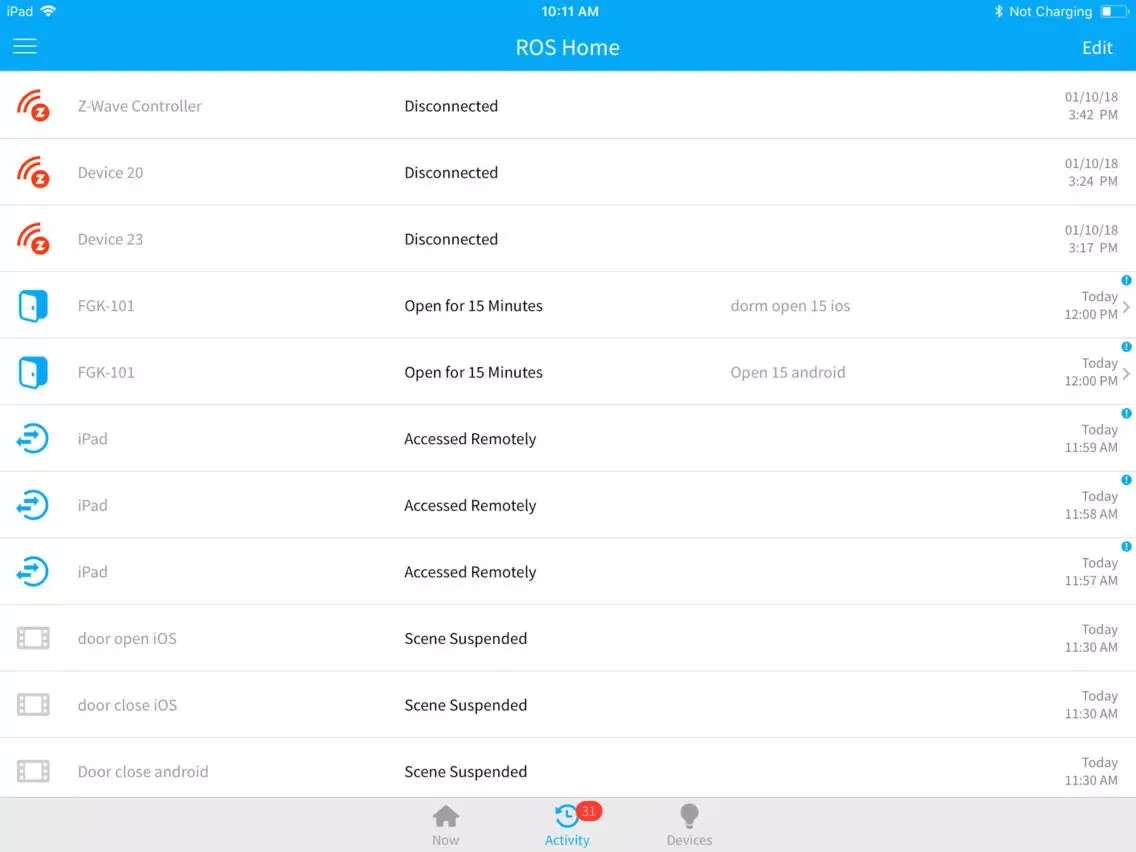Select Device 23 Z-Wave icon
The width and height of the screenshot is (1136, 852).
point(33,239)
